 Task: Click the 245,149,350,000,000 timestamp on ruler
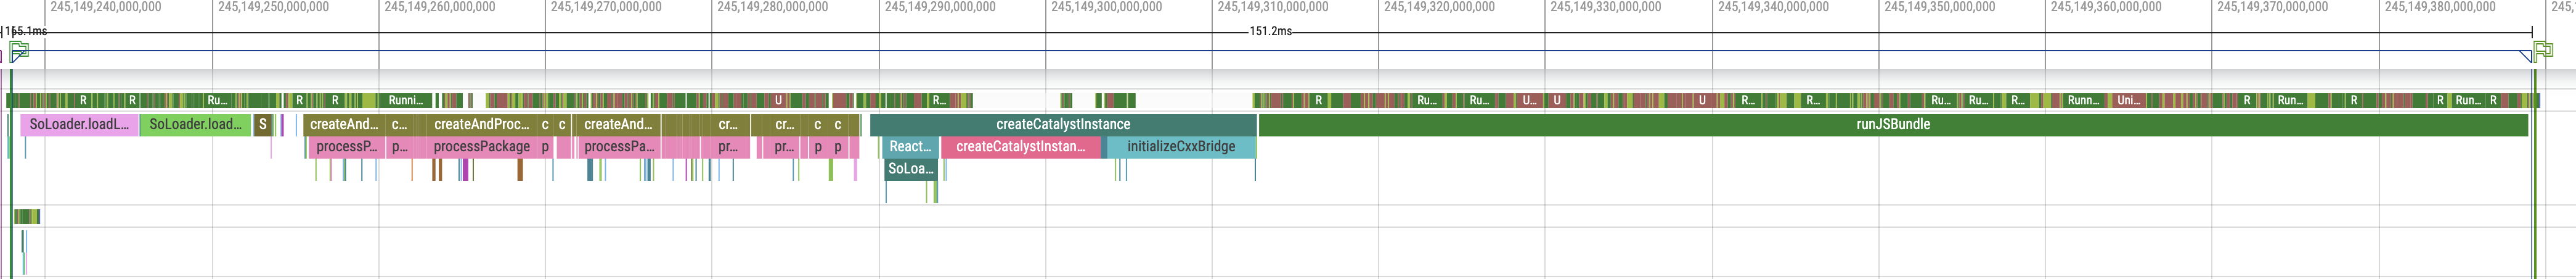click(1939, 7)
